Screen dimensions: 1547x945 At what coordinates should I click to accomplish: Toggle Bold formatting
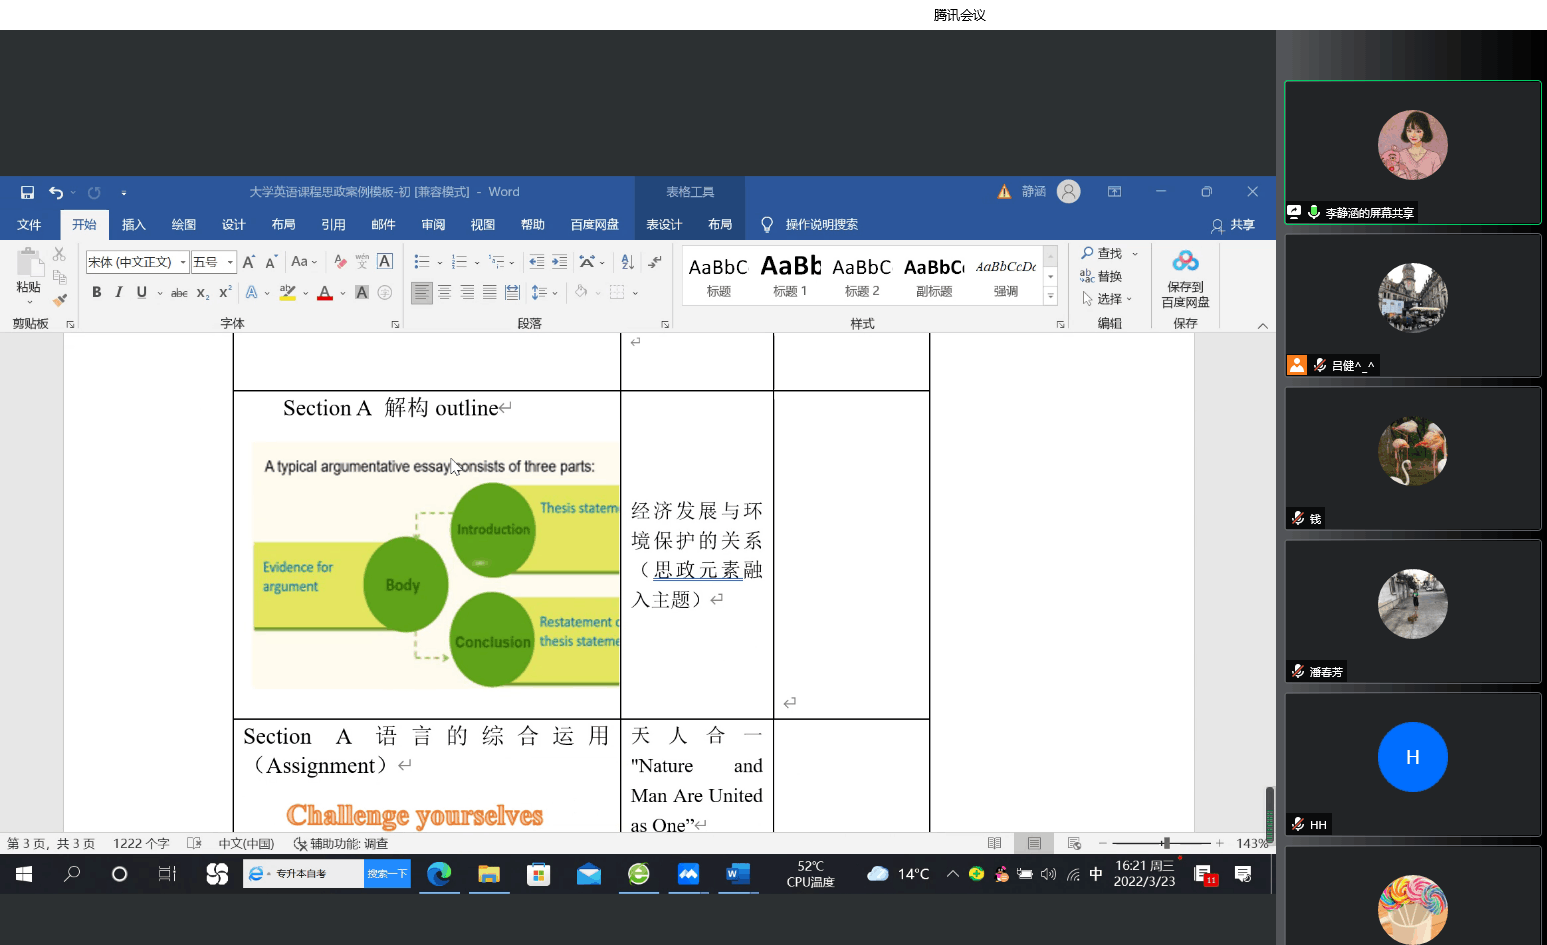click(97, 292)
